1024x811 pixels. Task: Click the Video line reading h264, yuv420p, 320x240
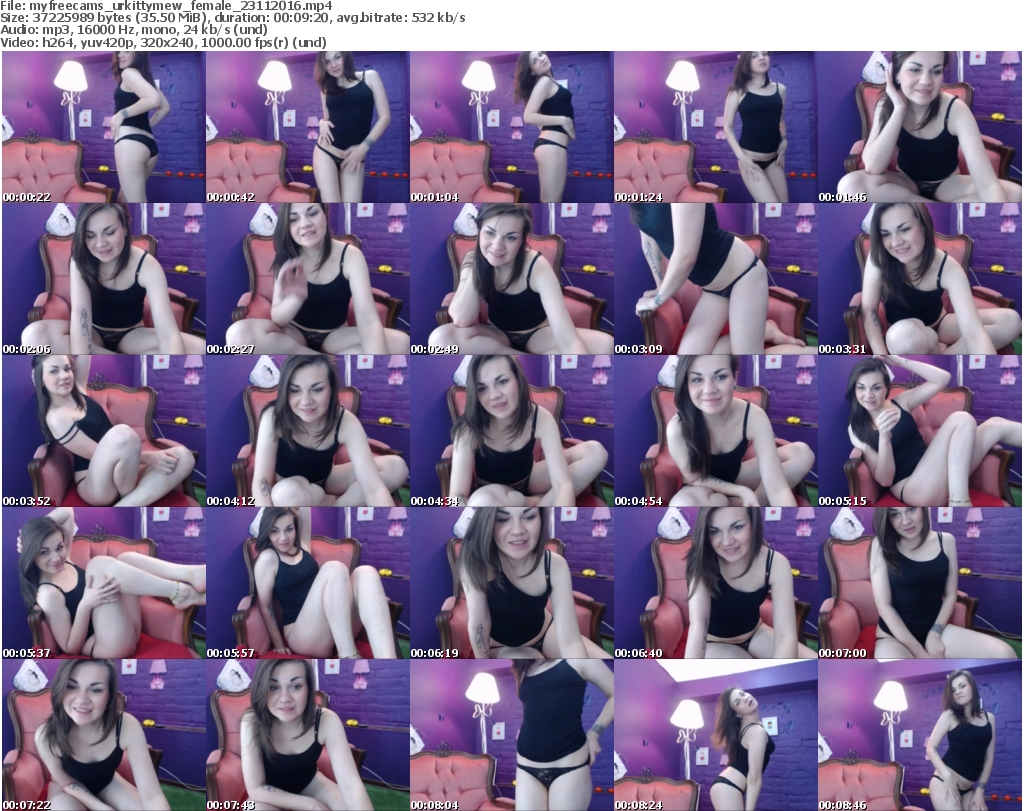point(163,42)
